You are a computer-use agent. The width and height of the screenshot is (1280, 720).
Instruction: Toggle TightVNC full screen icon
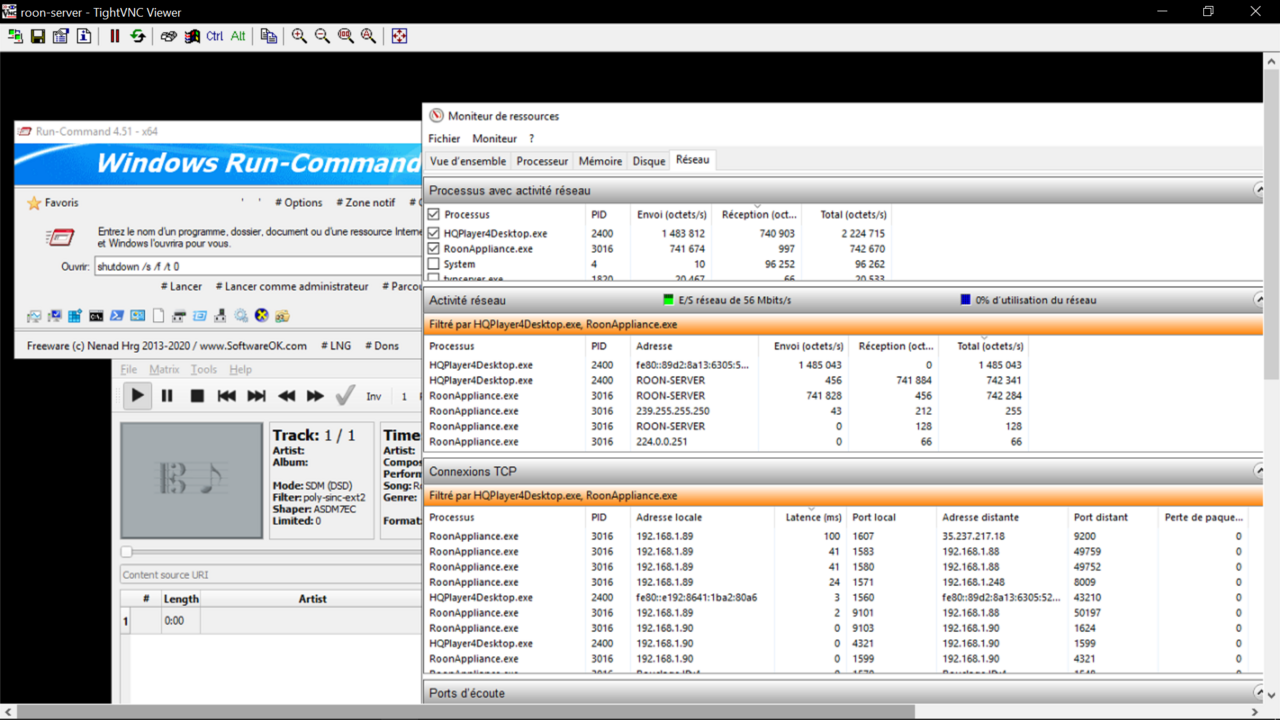pyautogui.click(x=400, y=36)
